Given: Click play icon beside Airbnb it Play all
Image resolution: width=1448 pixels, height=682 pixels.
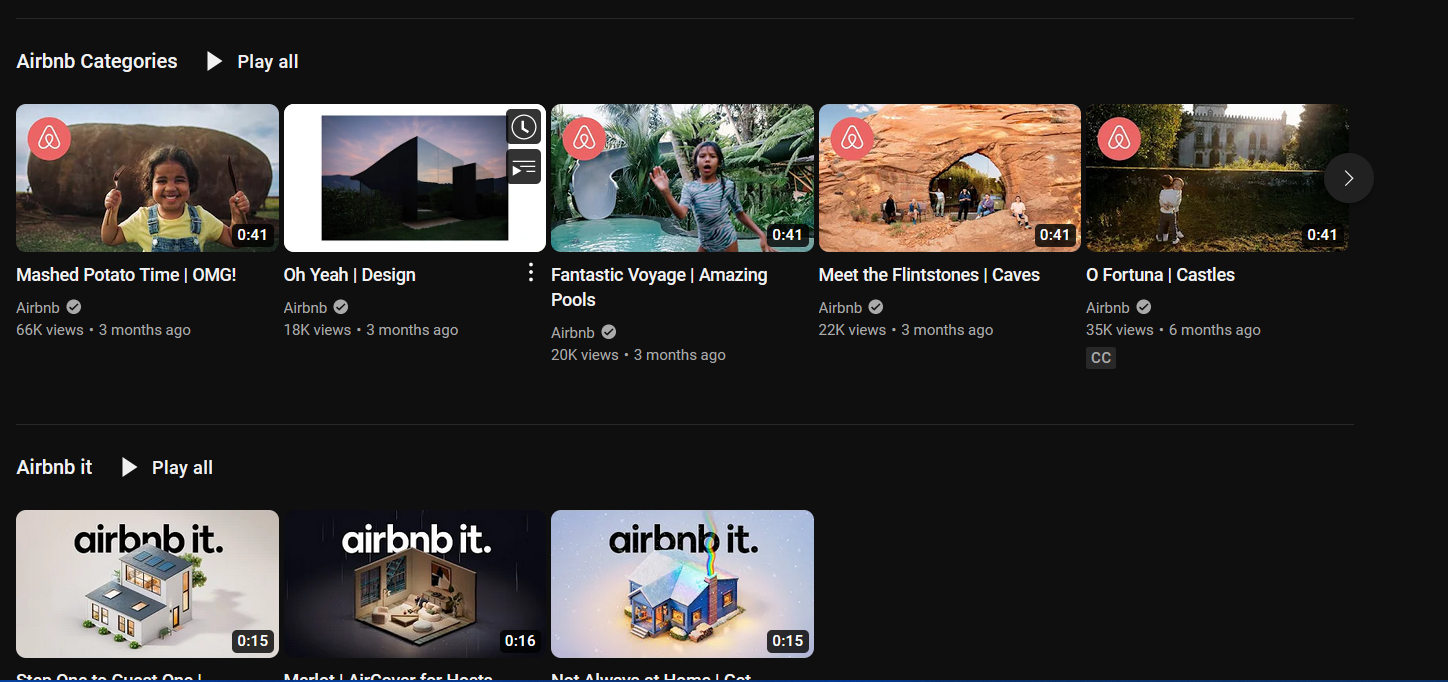Looking at the screenshot, I should [129, 467].
